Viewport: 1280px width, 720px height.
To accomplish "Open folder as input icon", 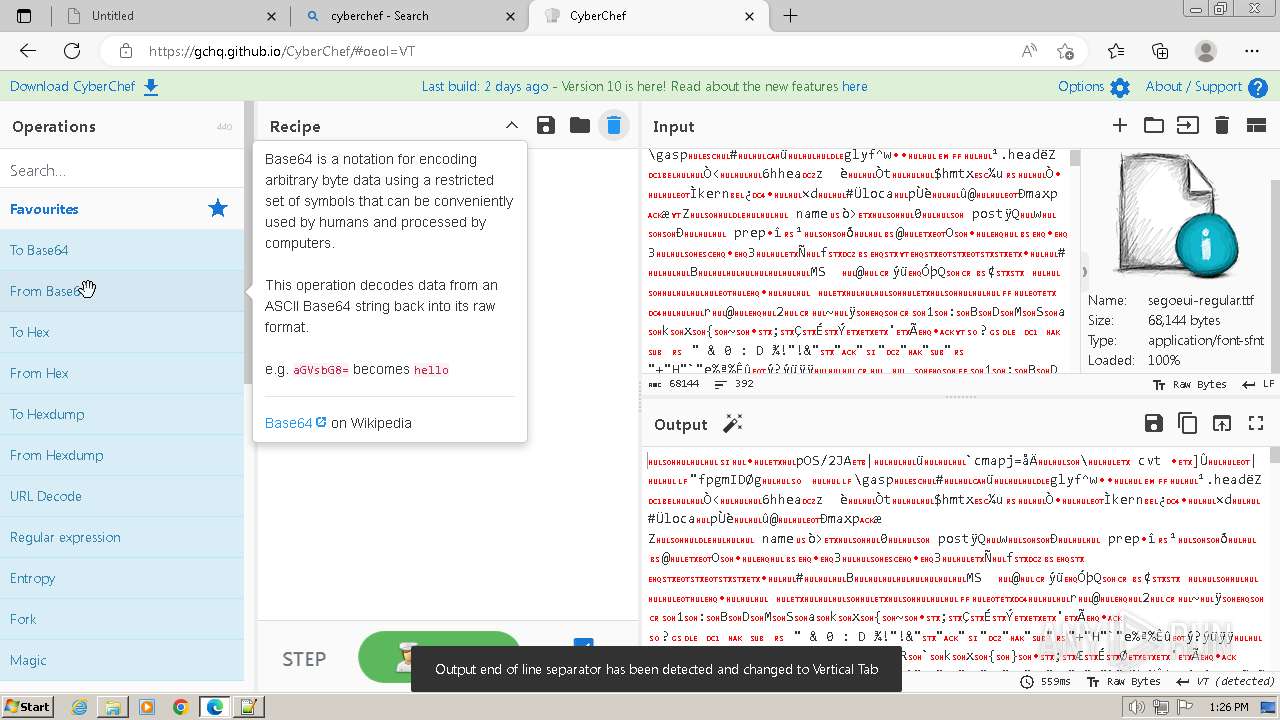I will 1154,125.
